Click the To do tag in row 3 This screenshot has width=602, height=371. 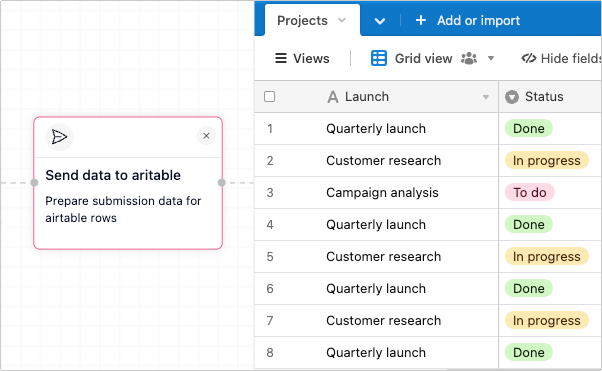click(530, 192)
